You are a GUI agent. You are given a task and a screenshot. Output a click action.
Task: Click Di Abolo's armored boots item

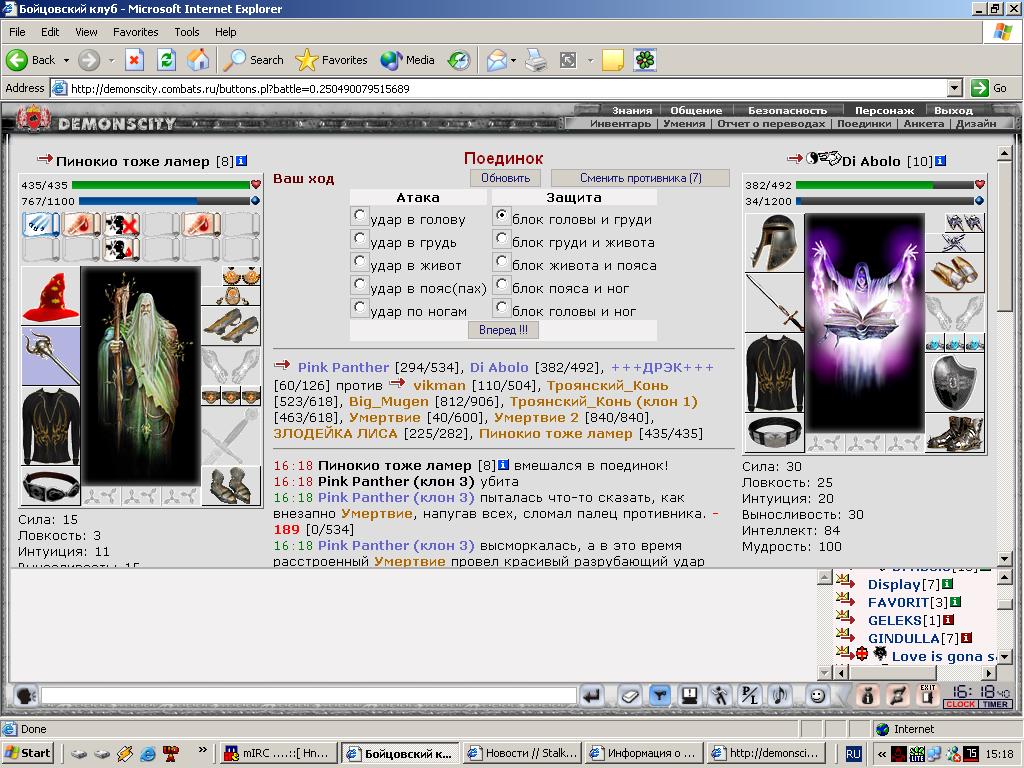tap(954, 432)
